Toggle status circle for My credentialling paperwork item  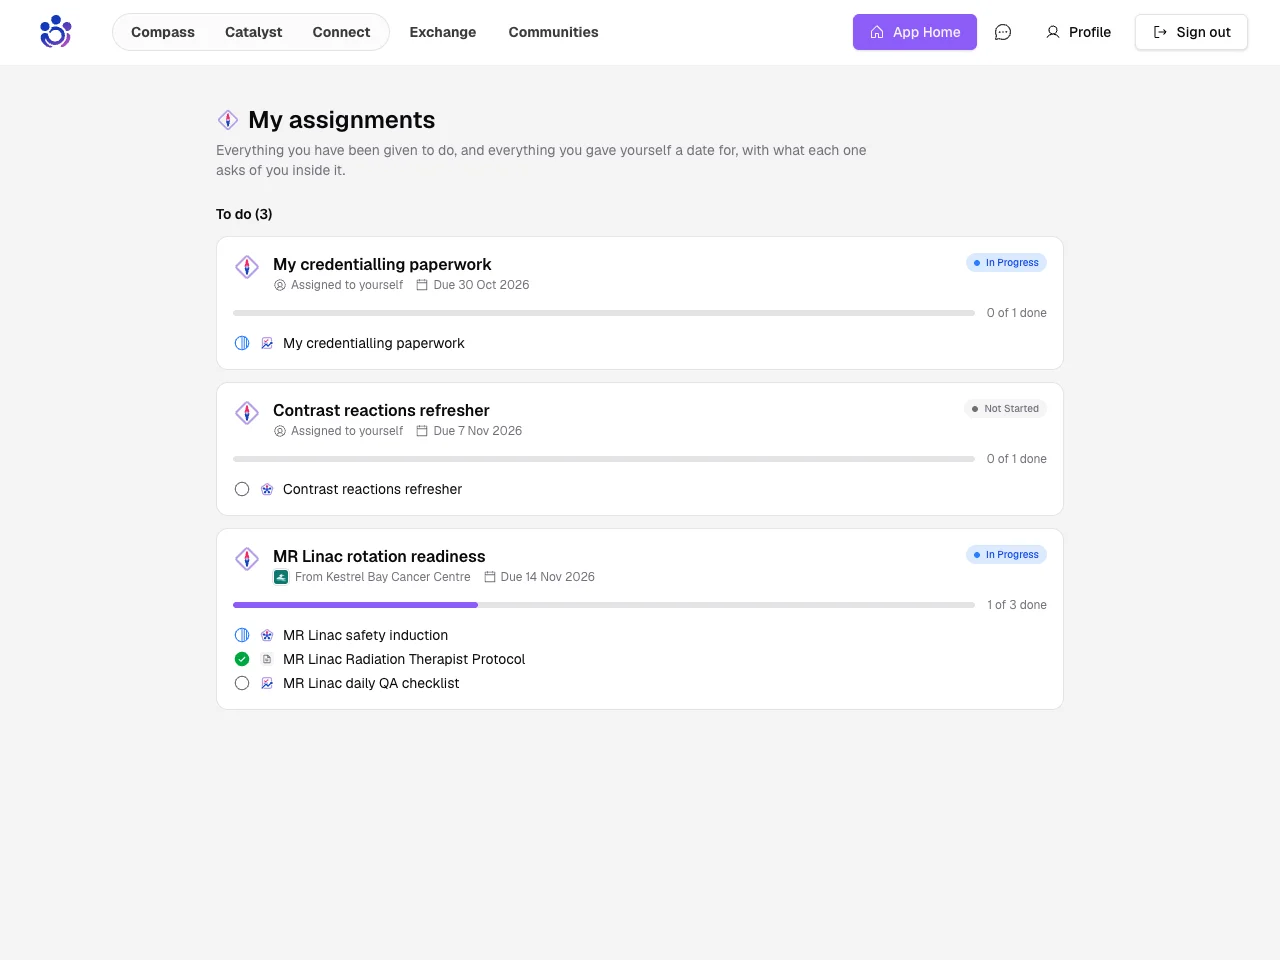point(242,343)
